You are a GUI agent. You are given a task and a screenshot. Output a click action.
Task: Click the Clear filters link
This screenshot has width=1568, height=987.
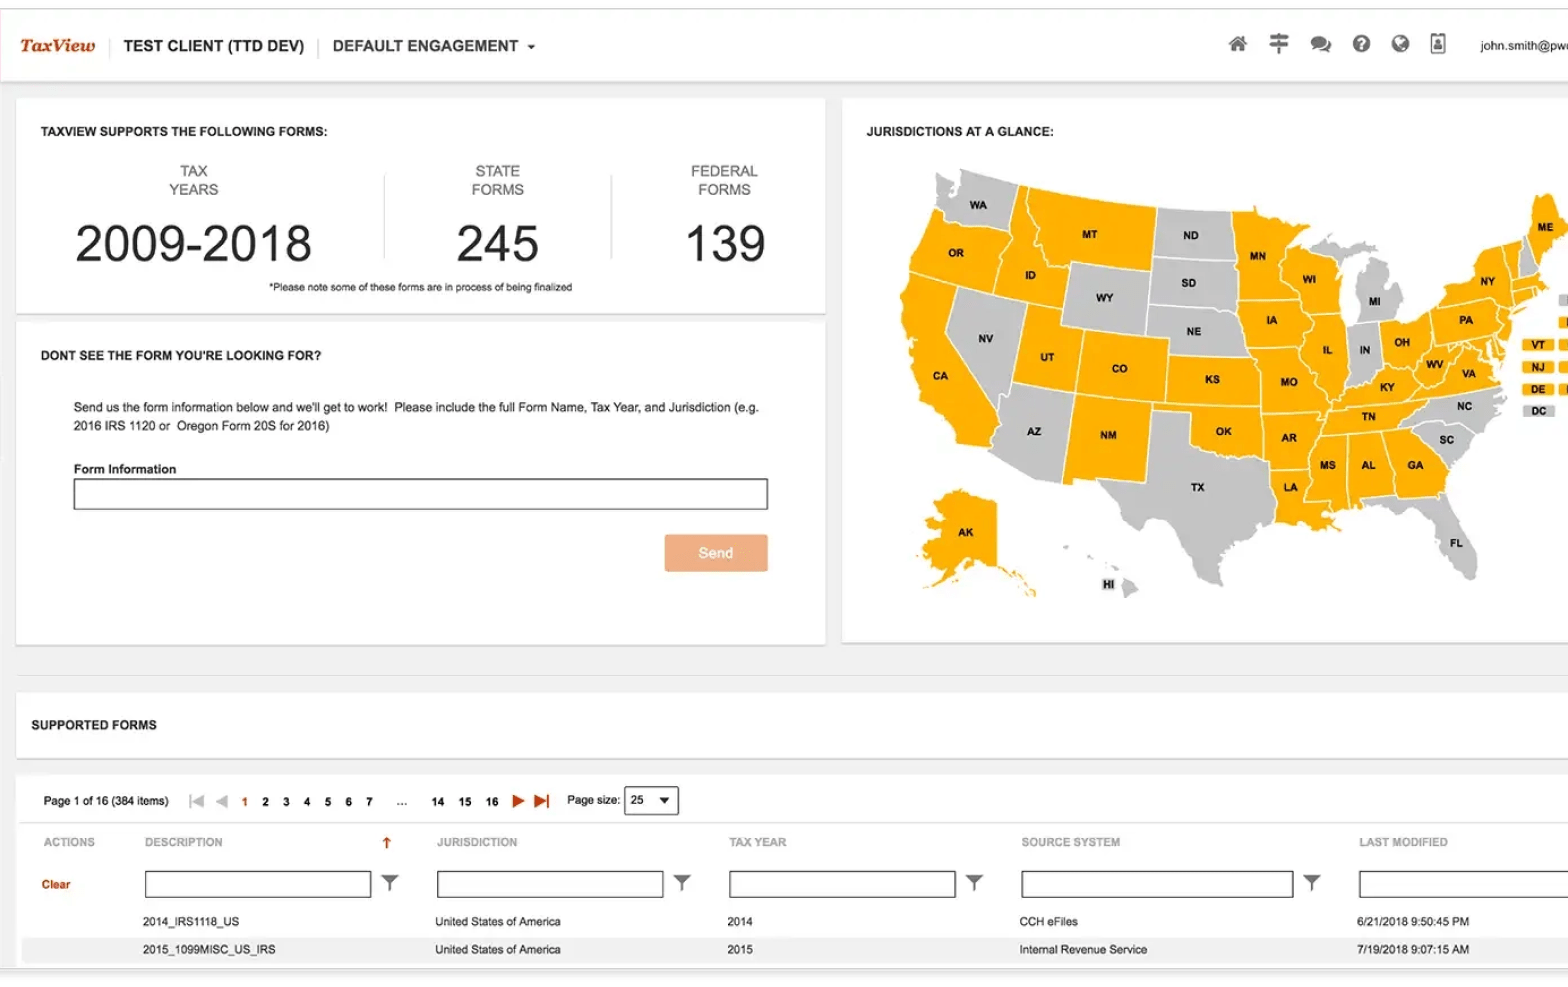(56, 884)
